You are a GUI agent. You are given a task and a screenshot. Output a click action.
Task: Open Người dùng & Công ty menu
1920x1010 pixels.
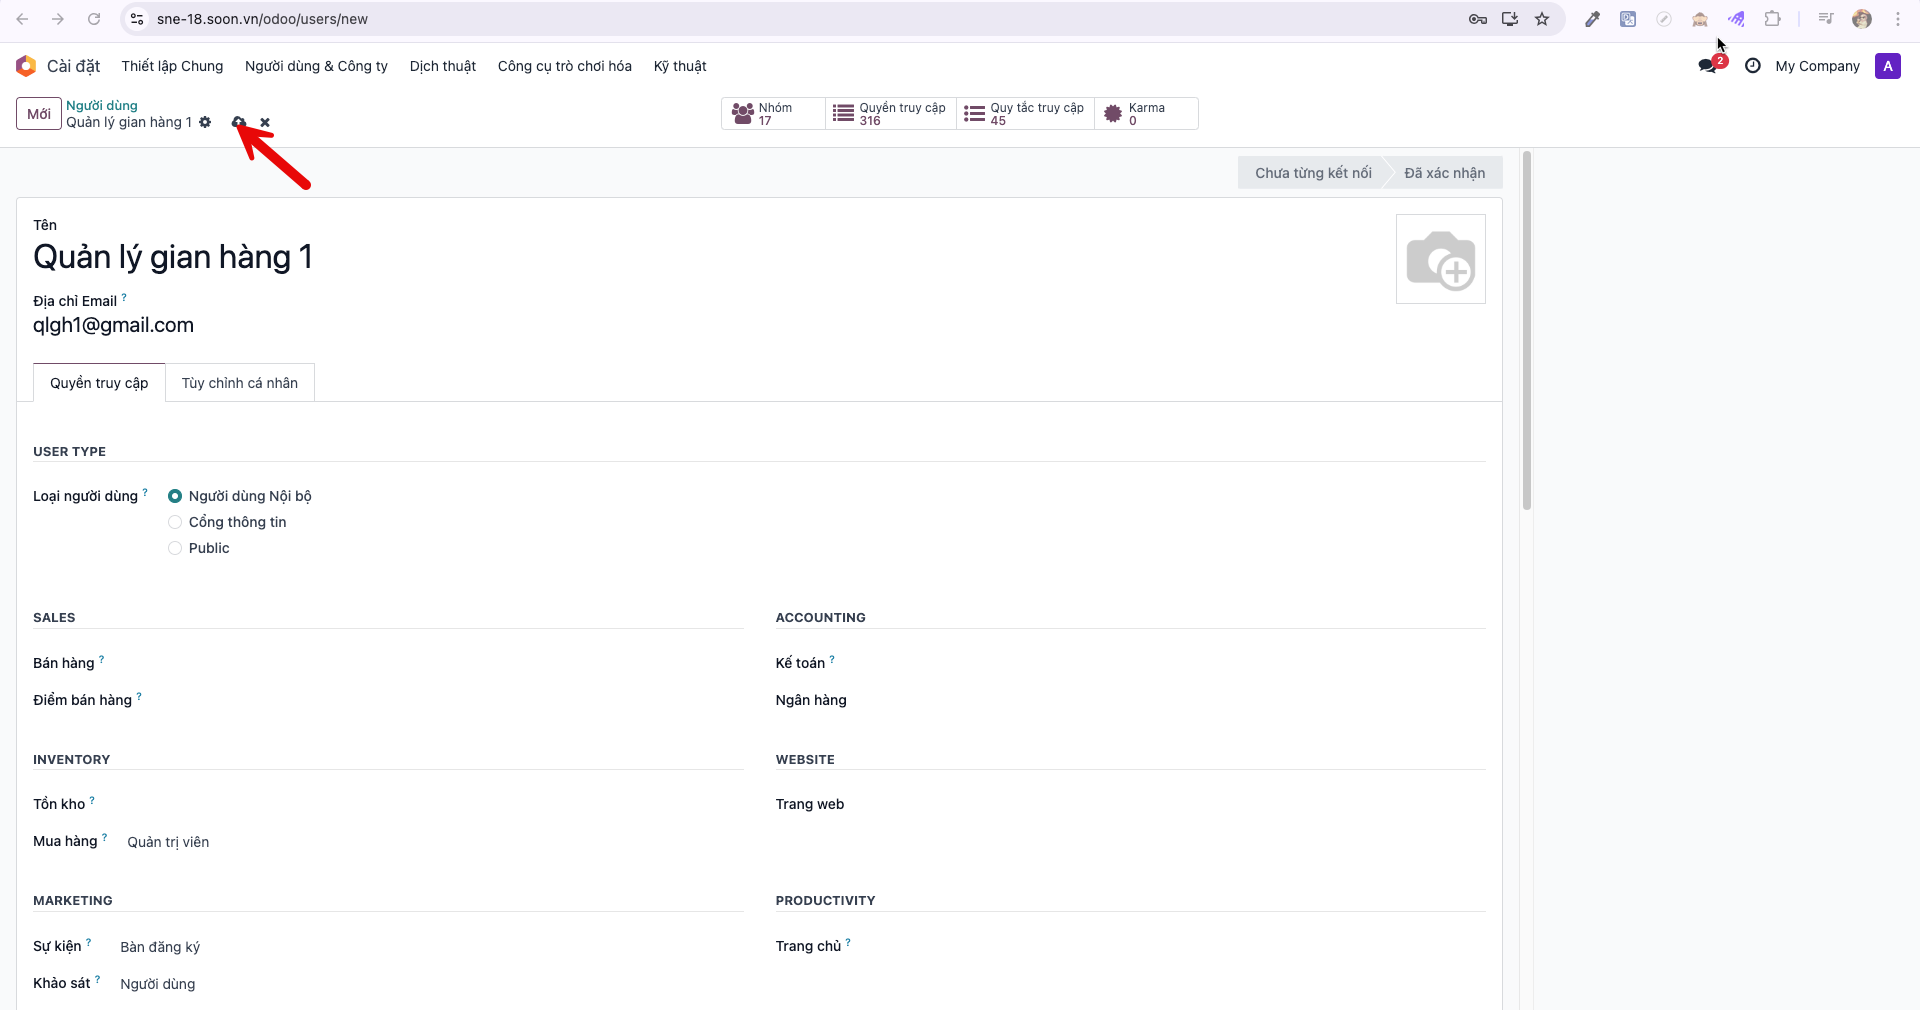(x=316, y=66)
